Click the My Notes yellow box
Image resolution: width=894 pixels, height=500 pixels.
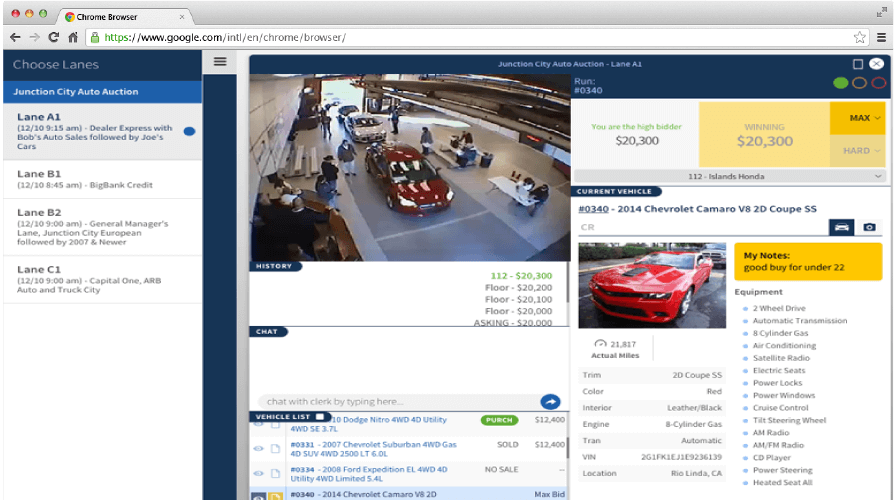[808, 262]
